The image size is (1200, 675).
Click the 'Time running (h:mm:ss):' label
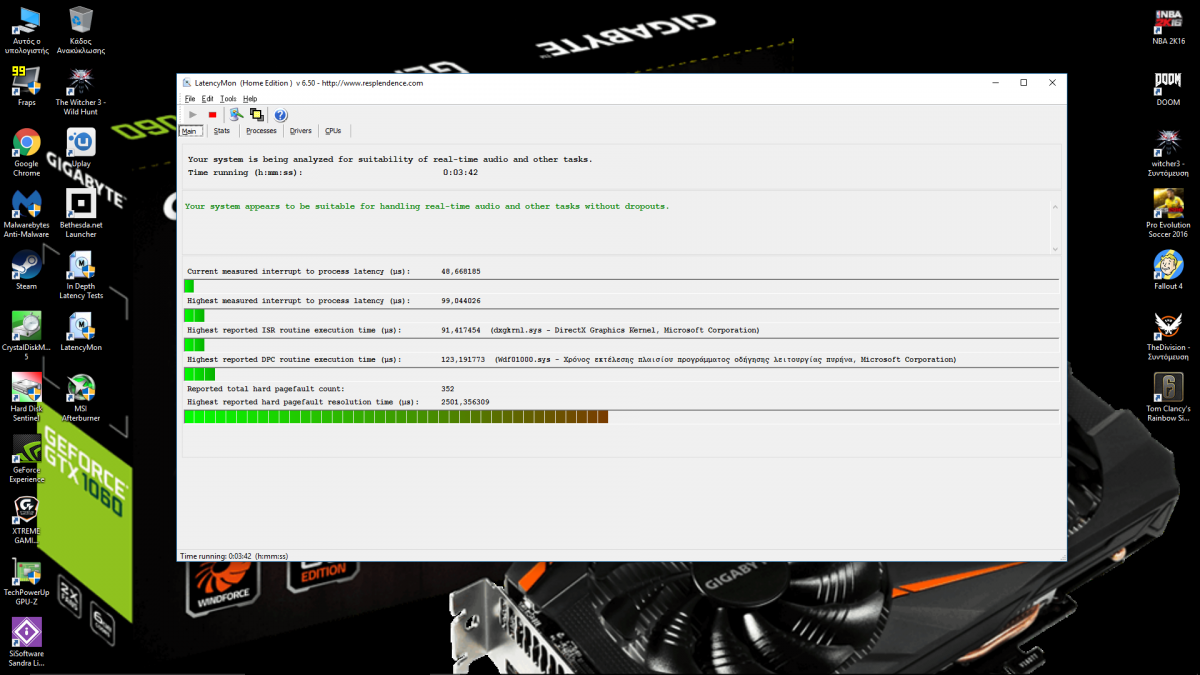(x=245, y=173)
